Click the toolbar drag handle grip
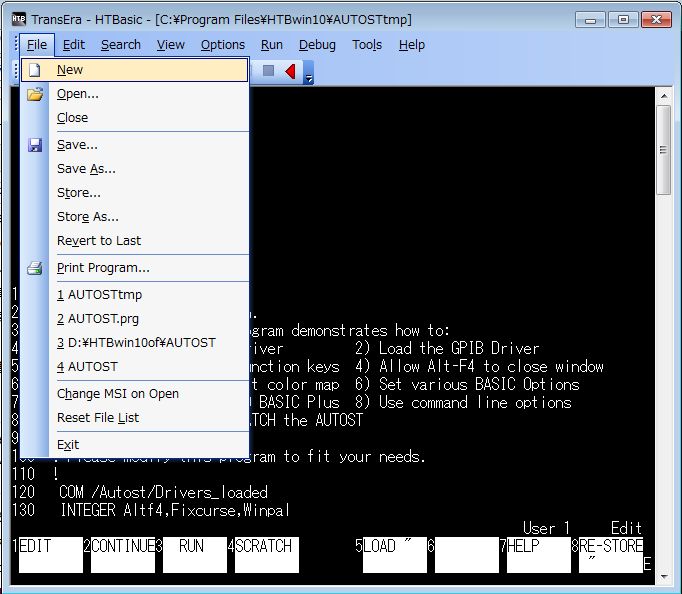Image resolution: width=682 pixels, height=594 pixels. pos(16,70)
